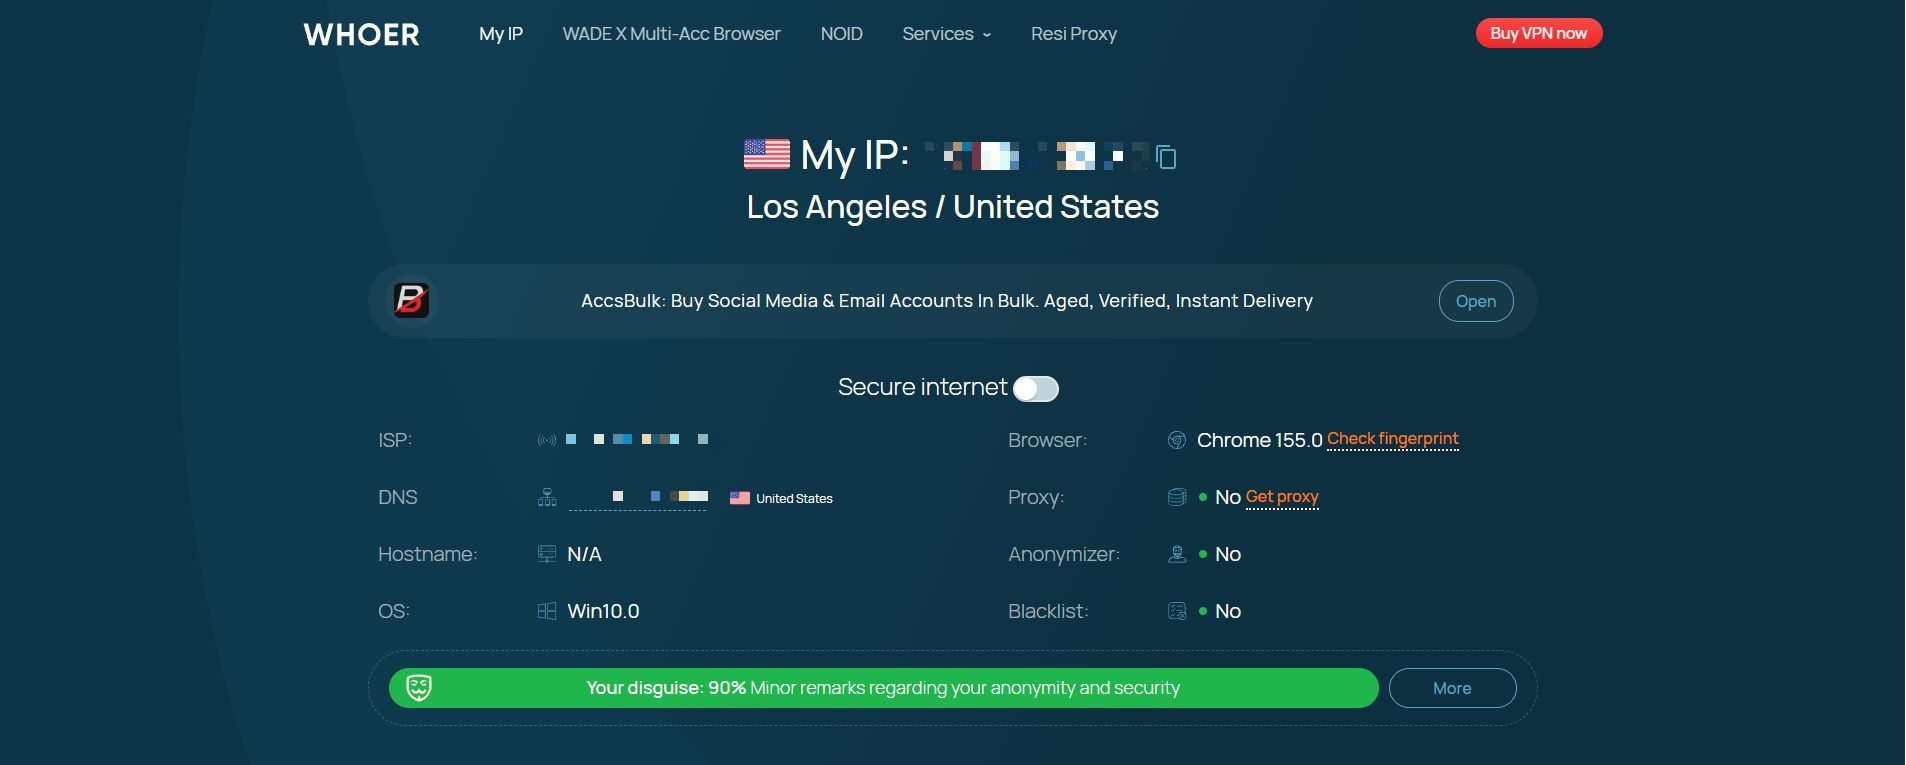
Task: Click the WHOER logo
Action: pos(361,34)
